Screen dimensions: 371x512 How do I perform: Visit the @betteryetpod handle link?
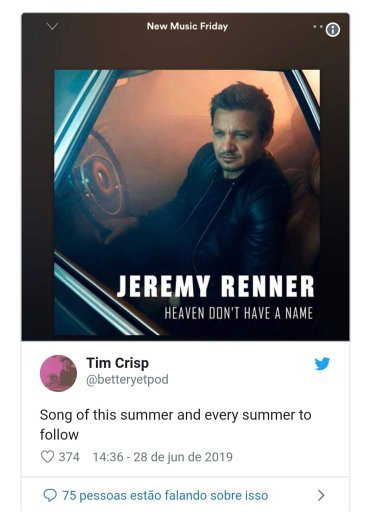coord(127,380)
